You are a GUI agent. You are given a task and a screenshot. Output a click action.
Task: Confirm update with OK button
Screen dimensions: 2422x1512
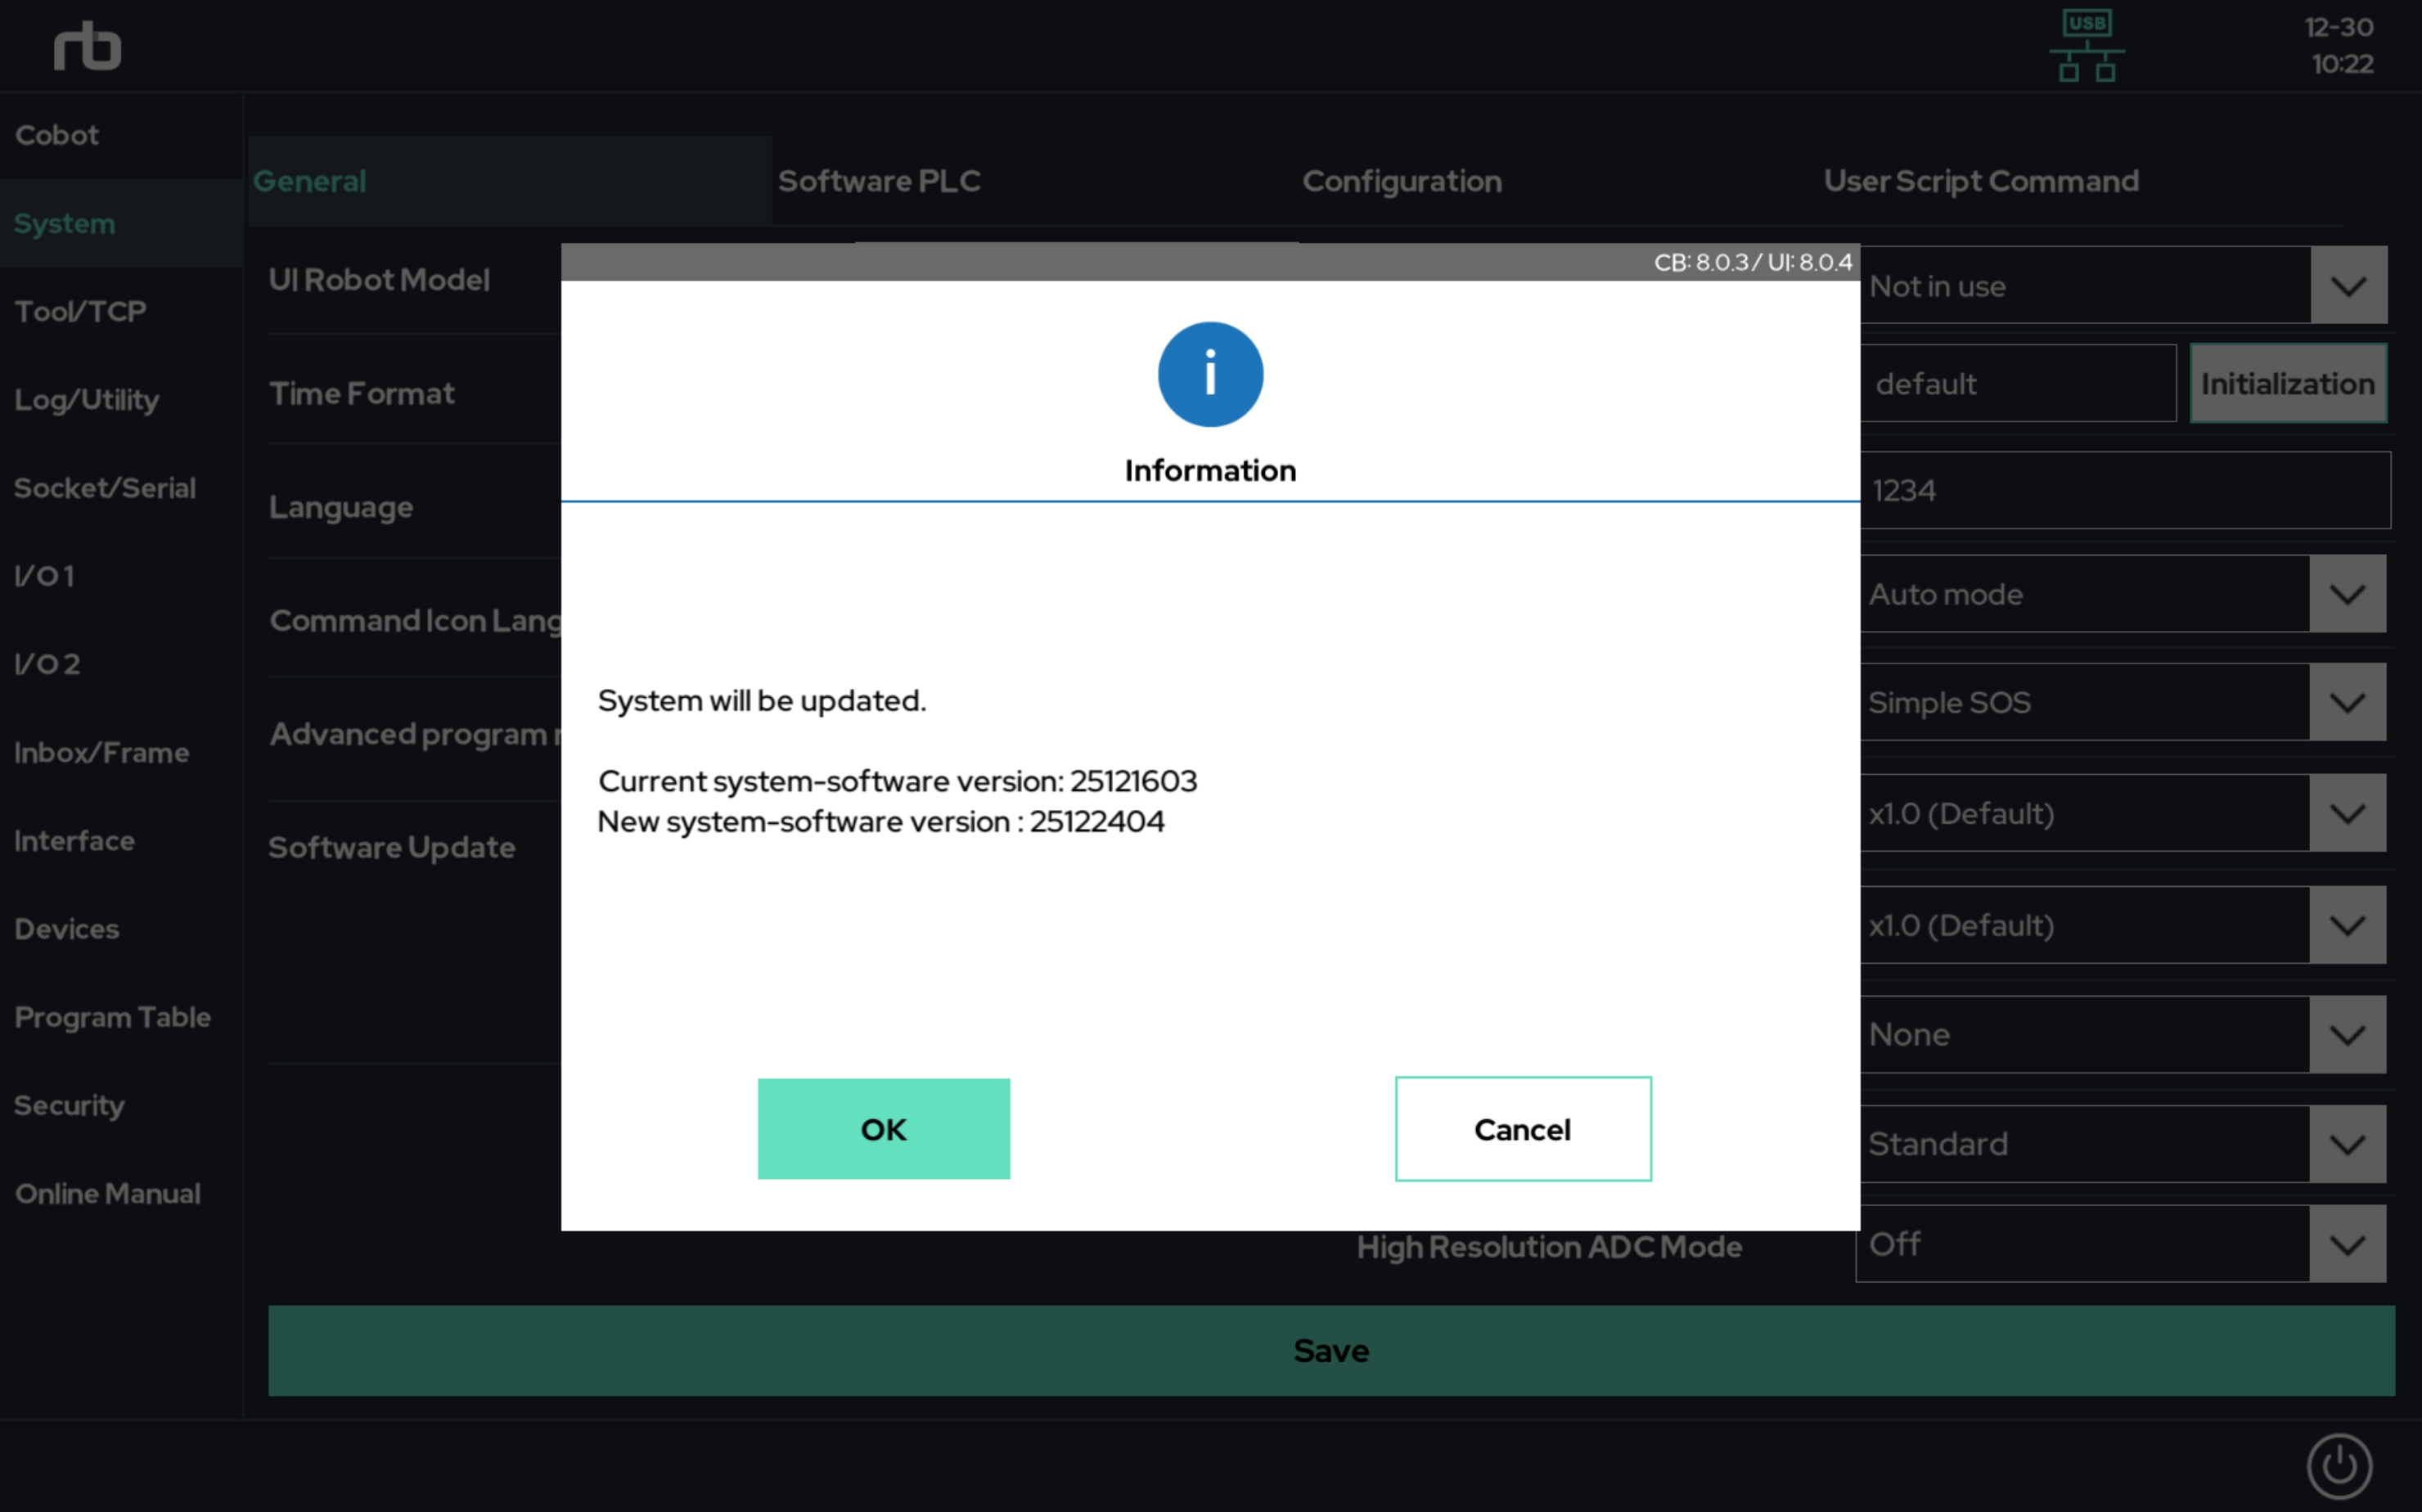(883, 1128)
